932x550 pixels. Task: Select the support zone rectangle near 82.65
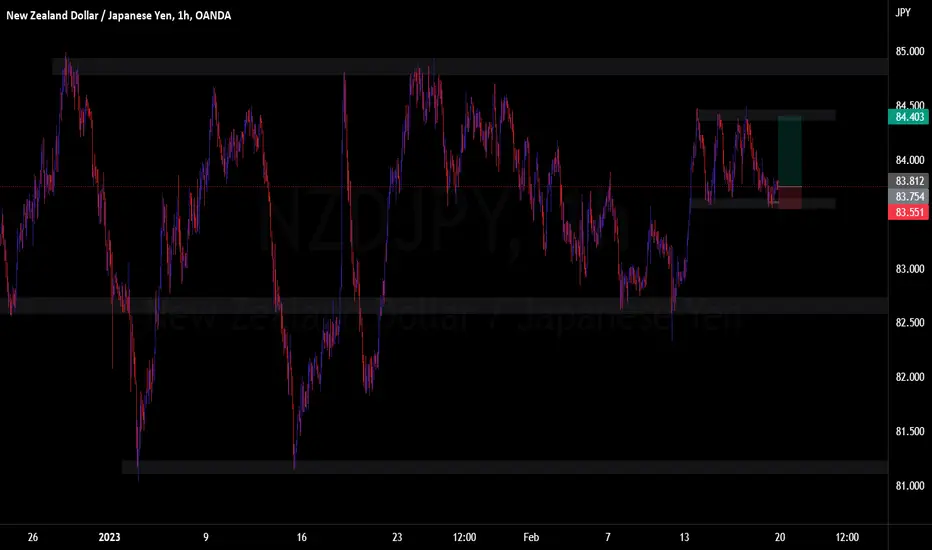[x=444, y=306]
